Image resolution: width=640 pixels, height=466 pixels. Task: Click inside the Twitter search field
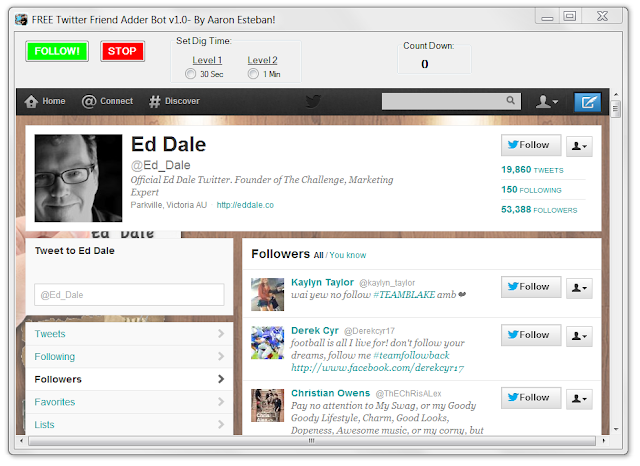coord(443,101)
